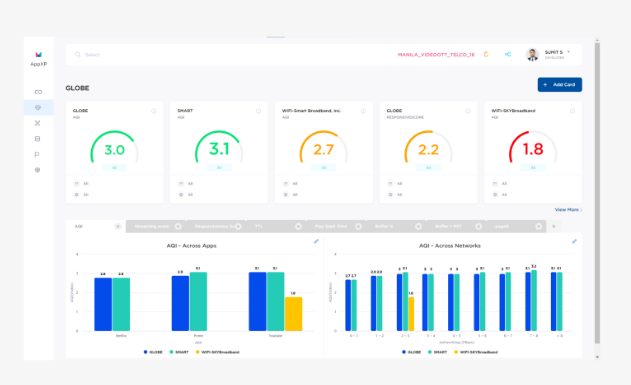Click the pencil icon on AQI - Across Networks
Viewport: 631px width, 385px height.
(574, 241)
